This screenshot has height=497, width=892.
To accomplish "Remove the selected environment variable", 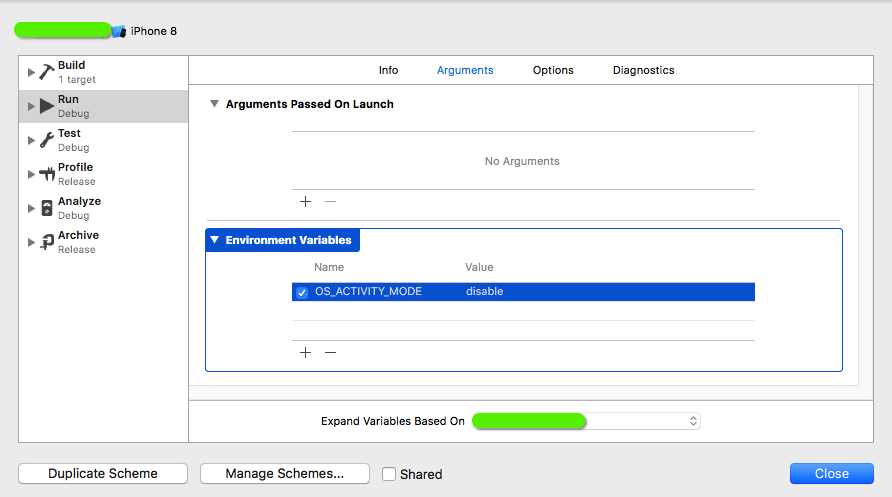I will (x=330, y=353).
